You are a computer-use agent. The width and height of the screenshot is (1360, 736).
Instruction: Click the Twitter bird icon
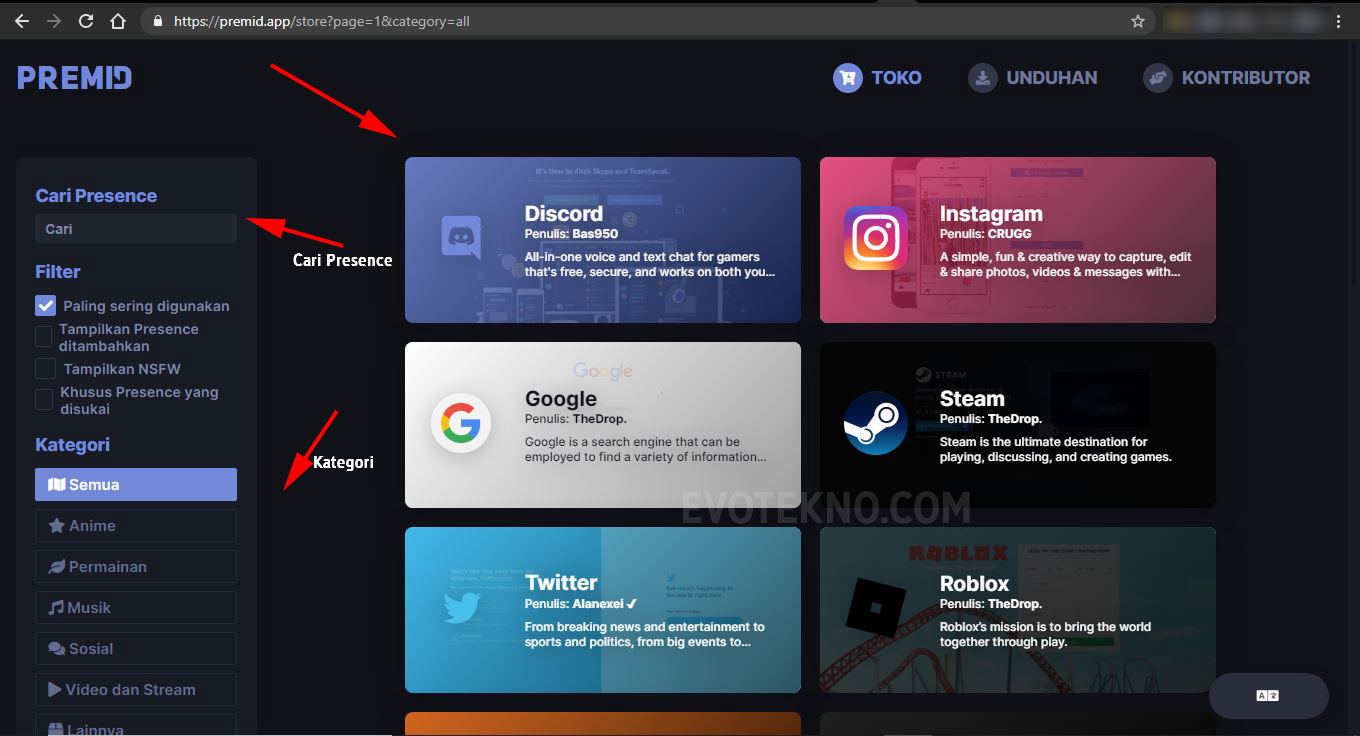click(x=462, y=608)
